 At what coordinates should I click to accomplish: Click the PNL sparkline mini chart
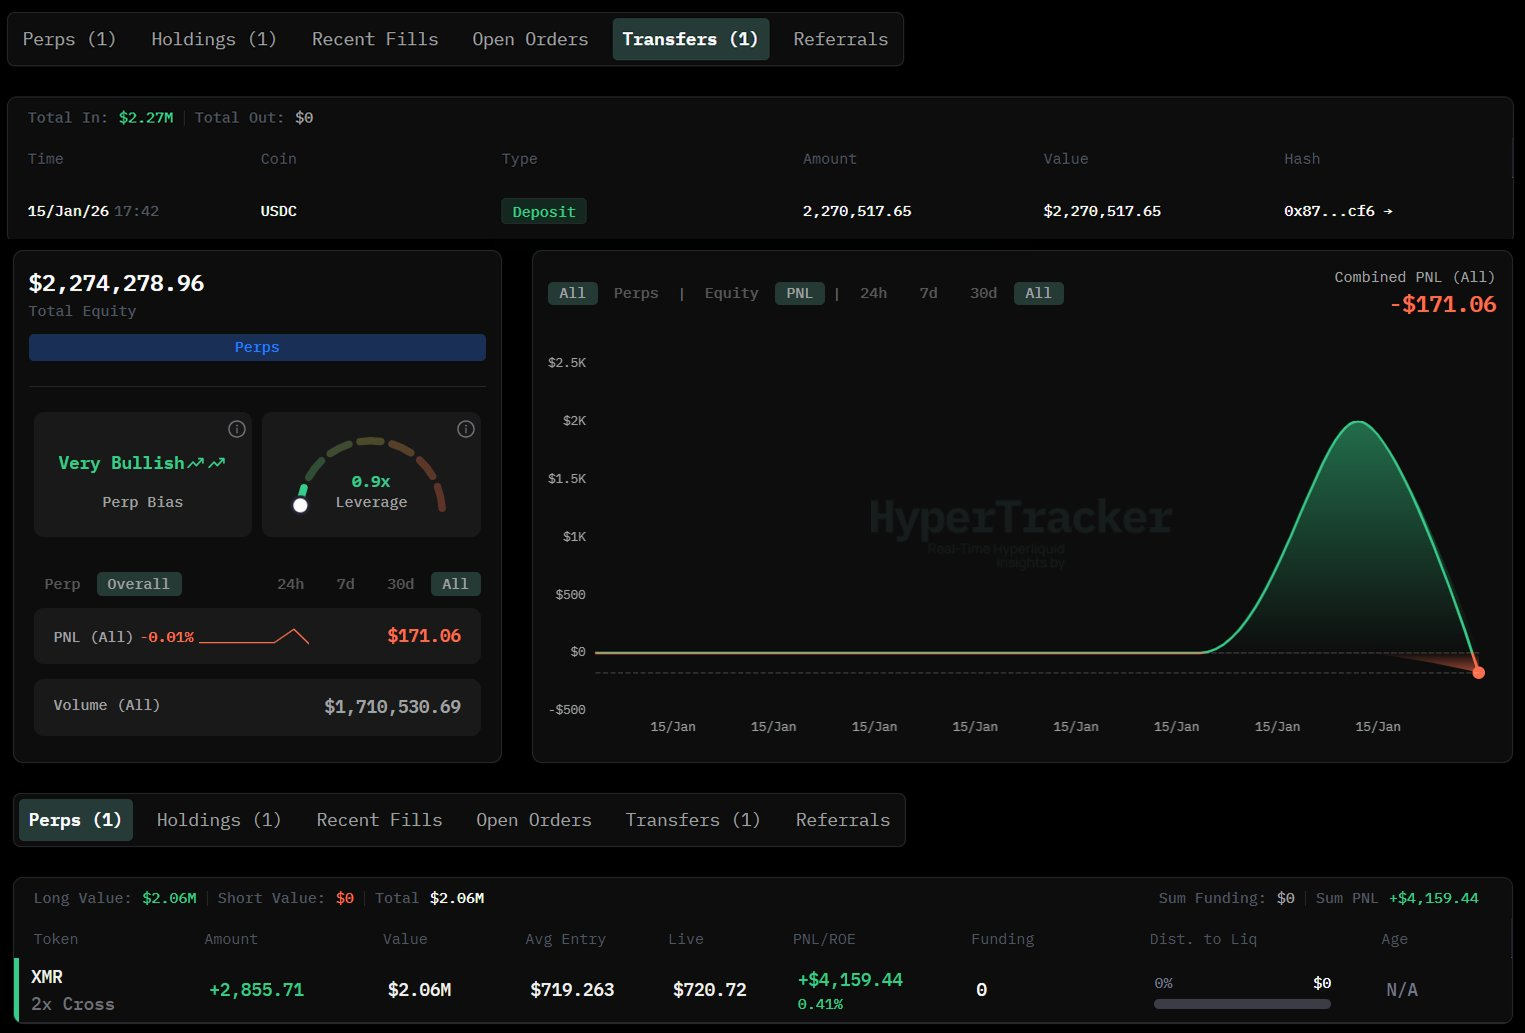point(254,636)
